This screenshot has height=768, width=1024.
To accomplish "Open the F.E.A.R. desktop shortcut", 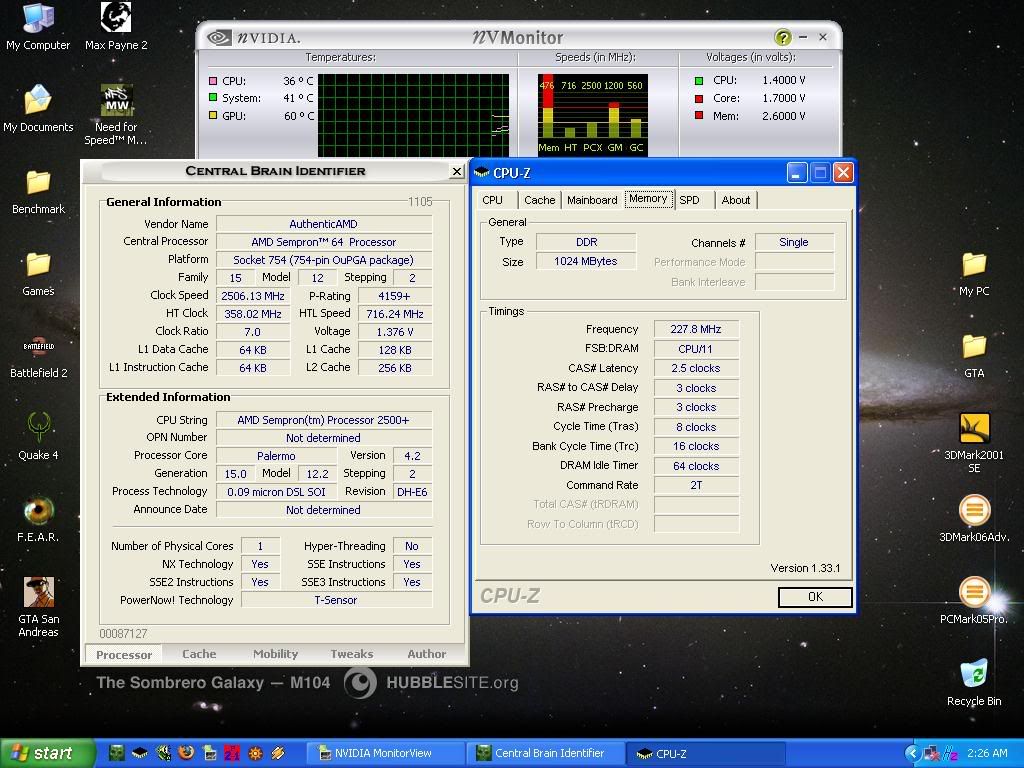I will [38, 510].
